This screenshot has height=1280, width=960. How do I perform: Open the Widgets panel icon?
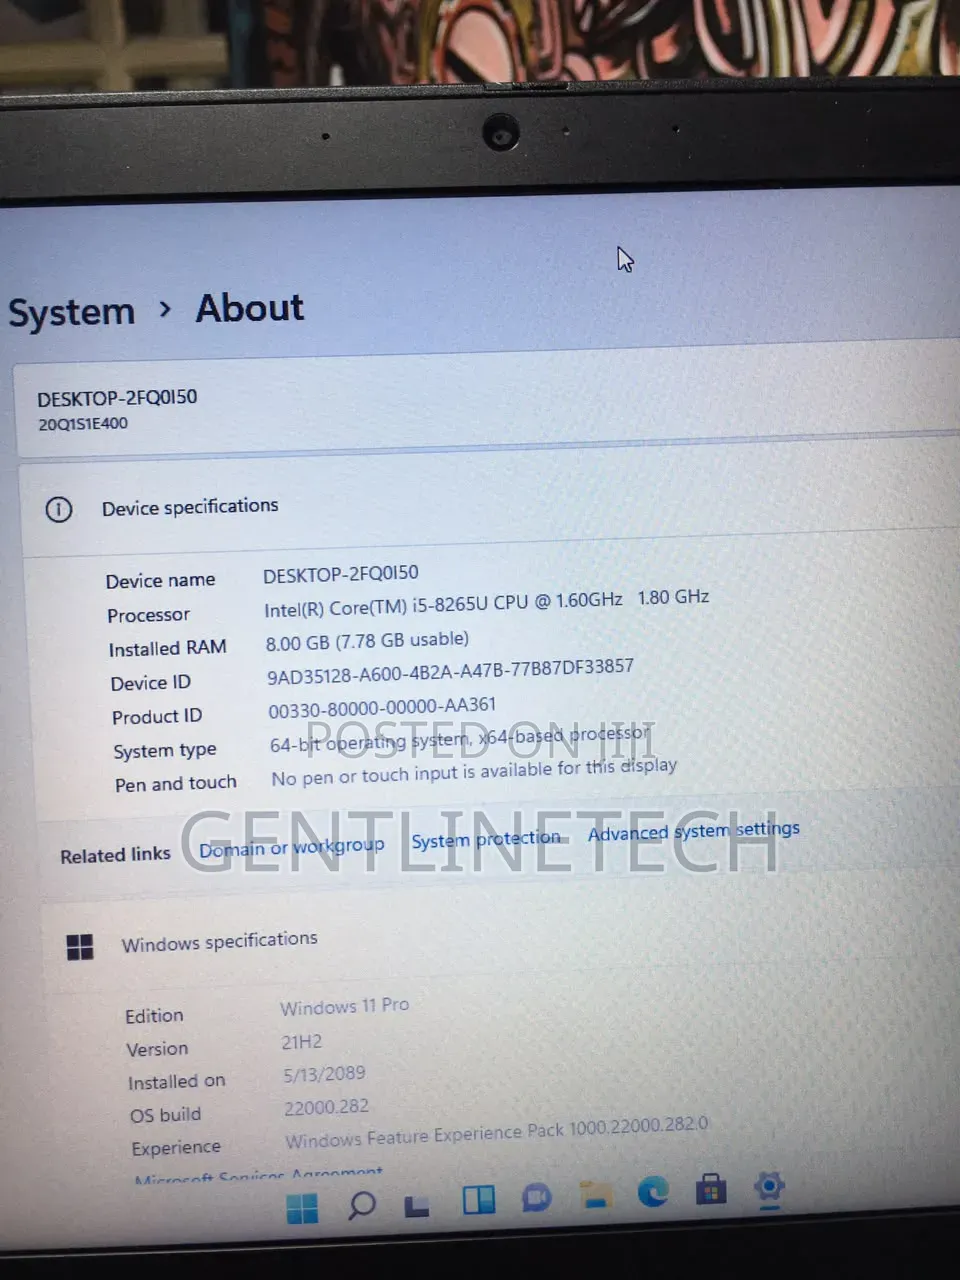coord(478,1200)
